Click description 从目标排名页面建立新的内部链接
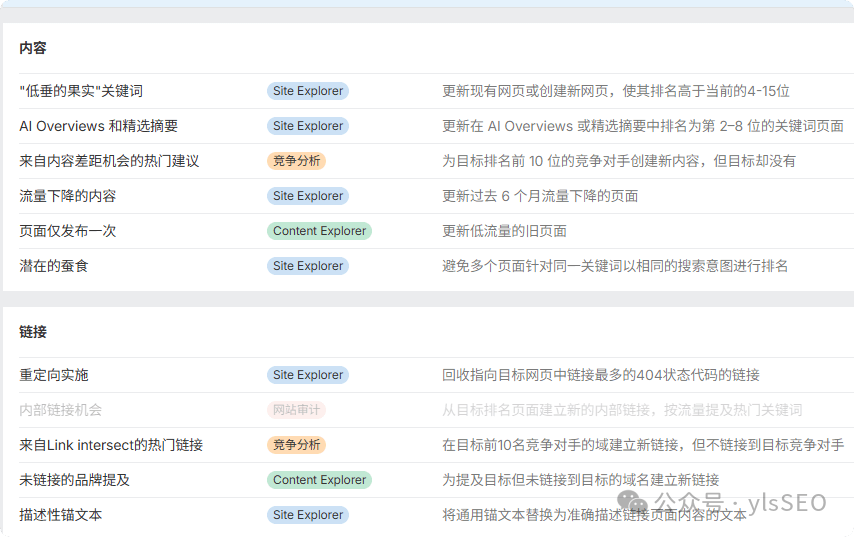This screenshot has height=537, width=854. tap(622, 410)
